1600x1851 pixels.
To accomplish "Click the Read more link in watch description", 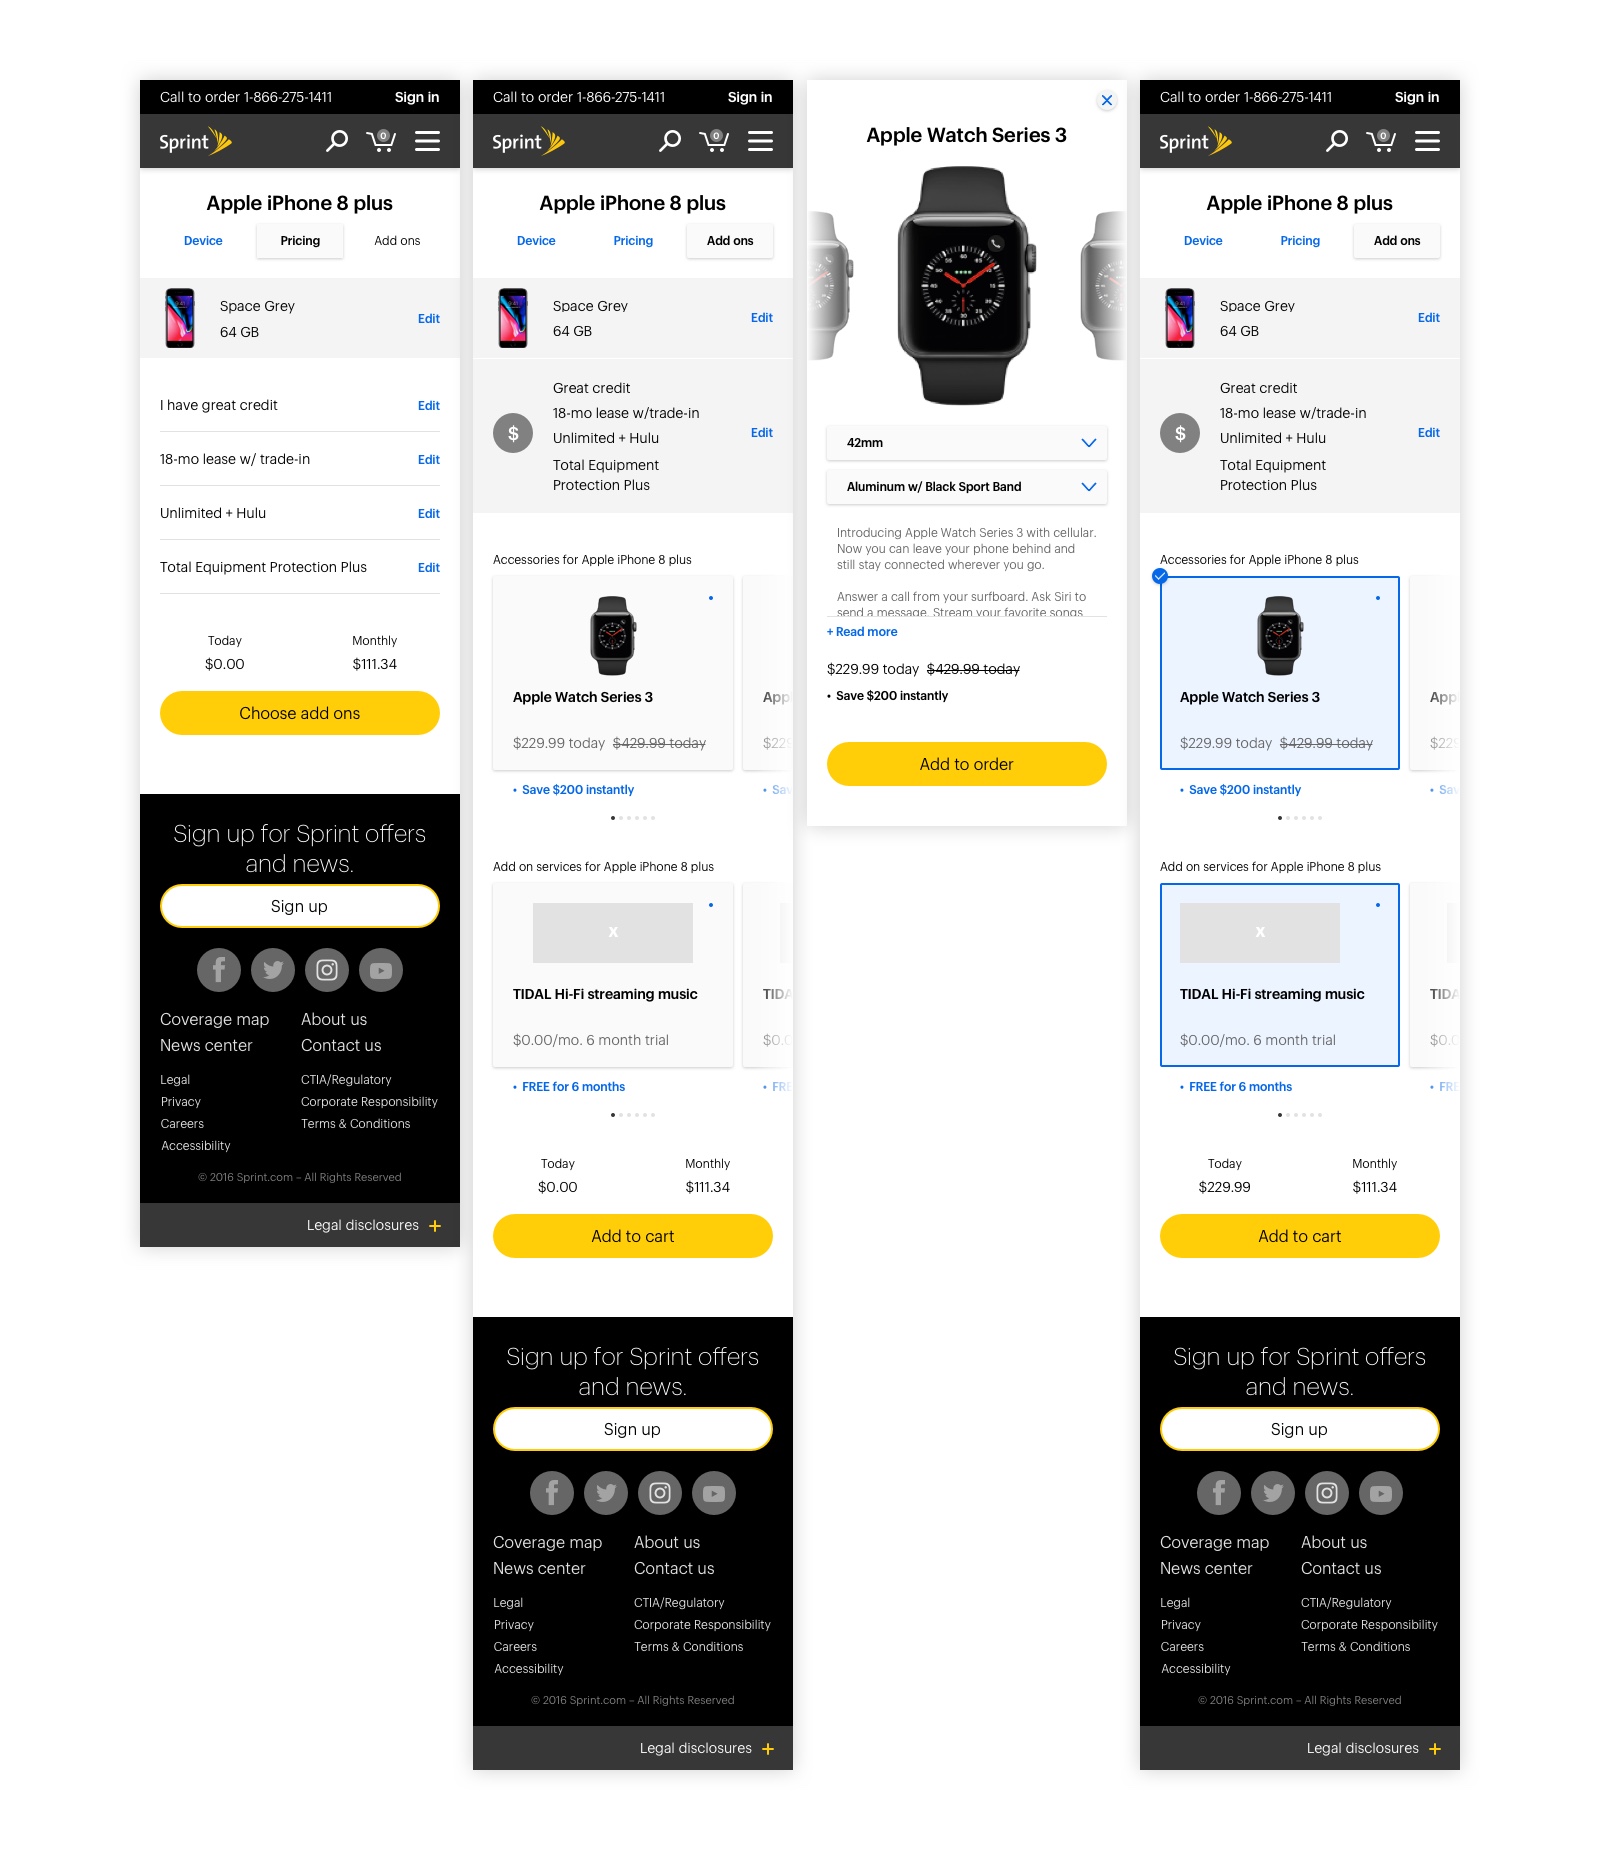I will click(x=862, y=632).
